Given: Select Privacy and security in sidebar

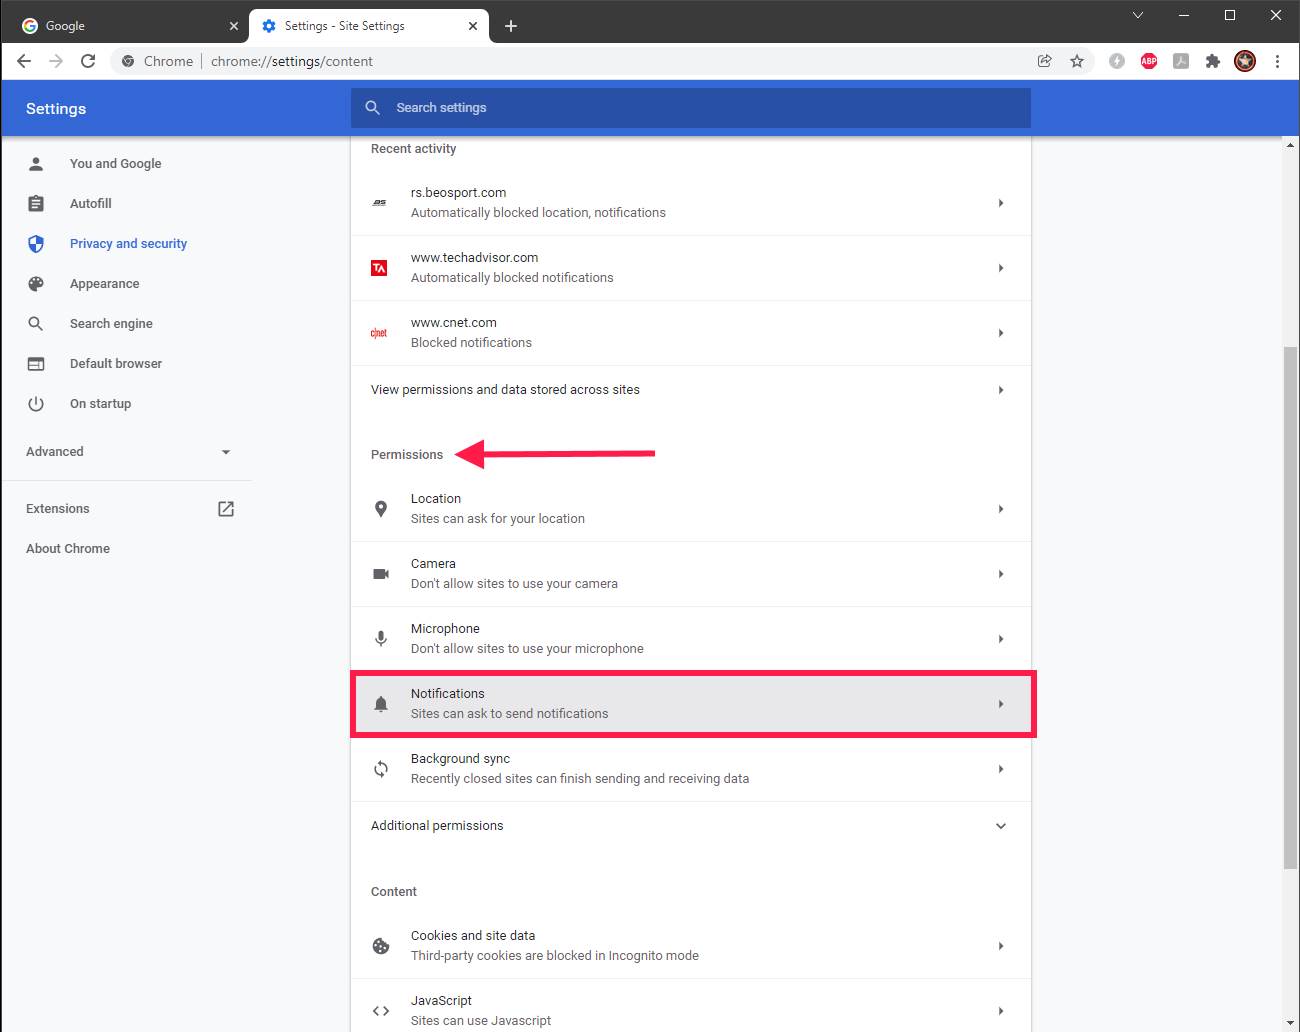Looking at the screenshot, I should [128, 244].
